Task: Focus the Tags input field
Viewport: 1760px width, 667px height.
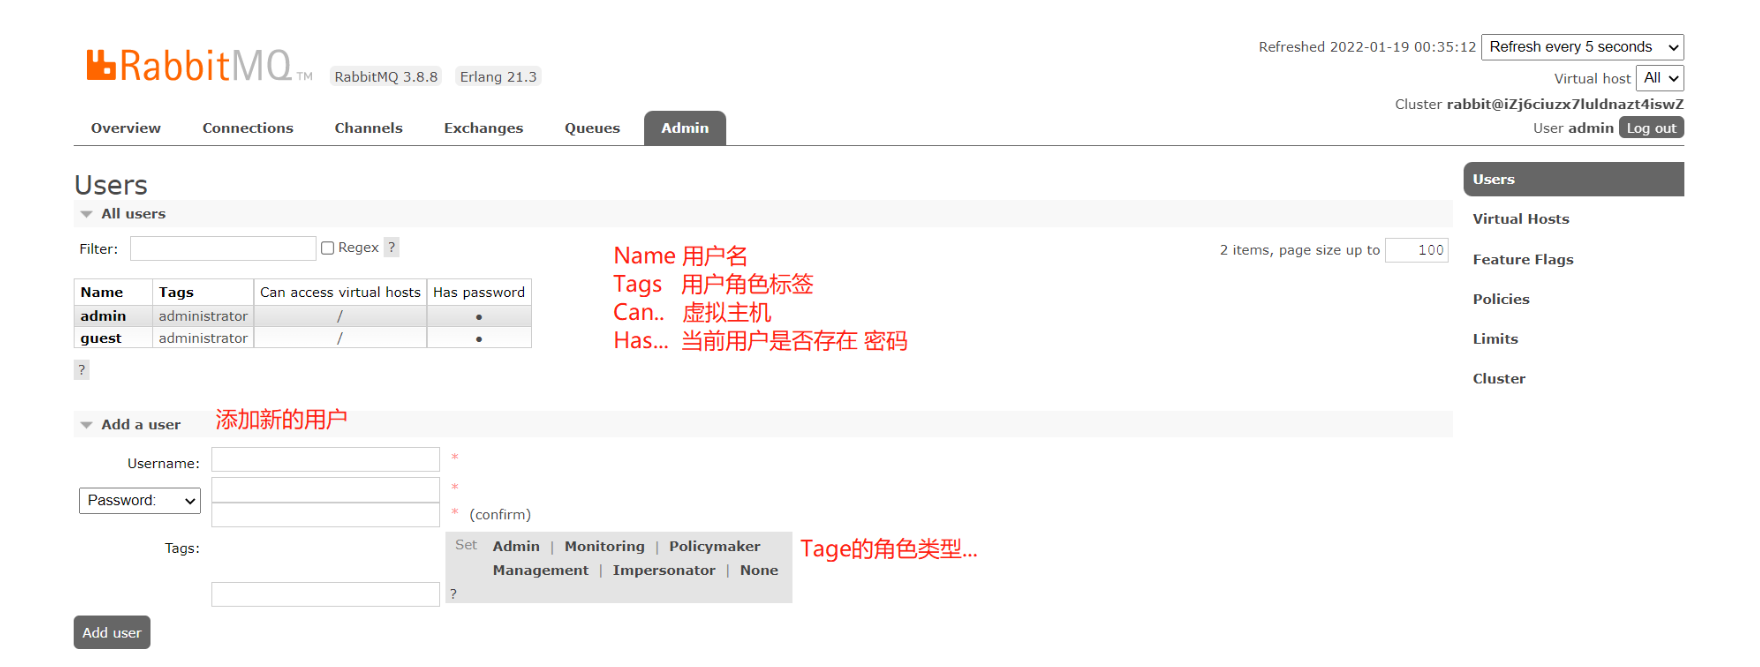Action: (325, 594)
